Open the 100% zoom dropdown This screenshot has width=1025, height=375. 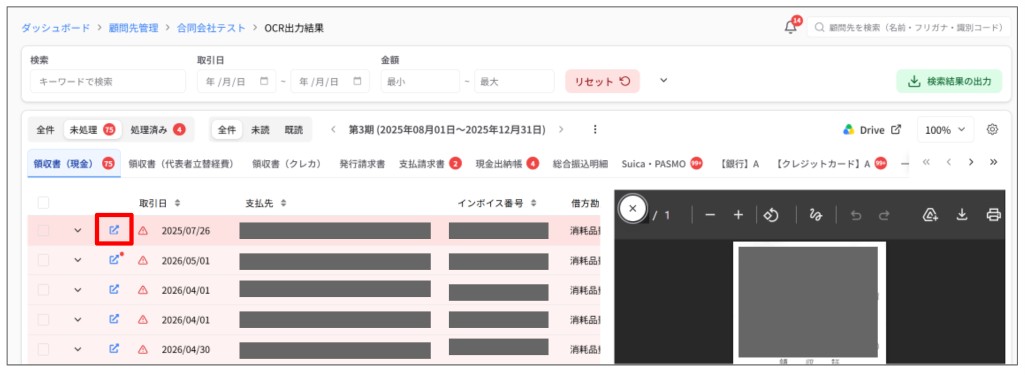945,130
